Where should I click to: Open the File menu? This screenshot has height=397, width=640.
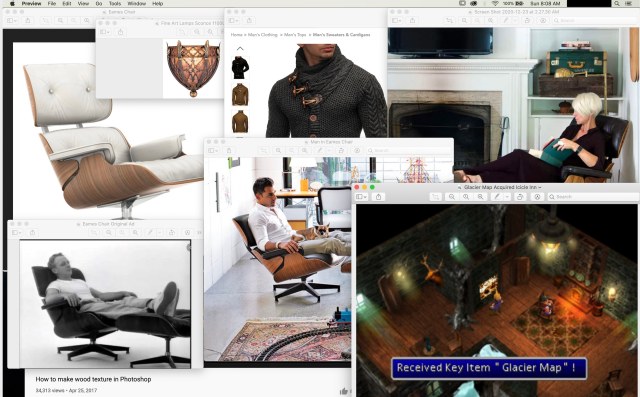tap(52, 3)
